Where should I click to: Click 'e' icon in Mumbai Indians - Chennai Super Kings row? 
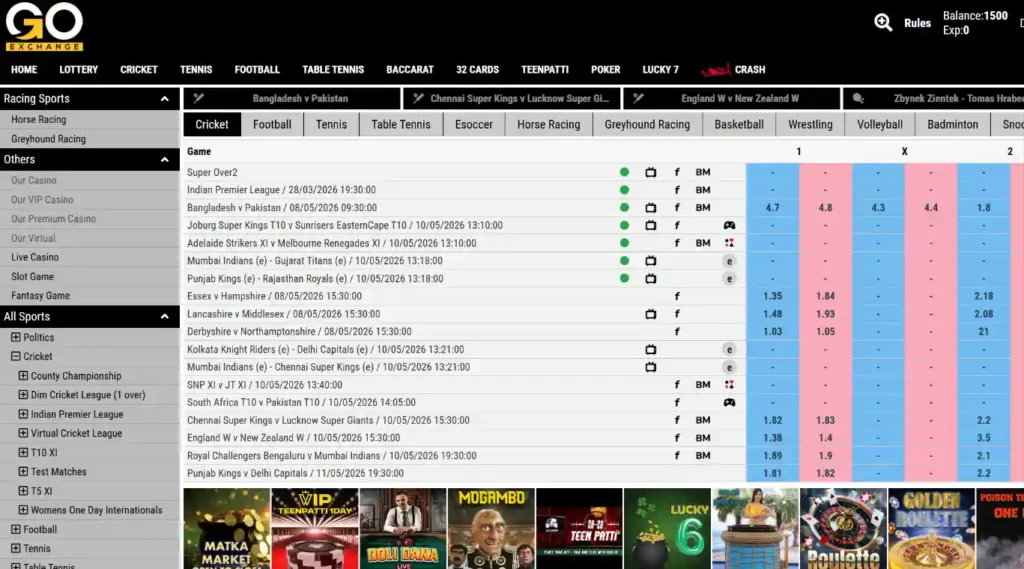pos(729,367)
